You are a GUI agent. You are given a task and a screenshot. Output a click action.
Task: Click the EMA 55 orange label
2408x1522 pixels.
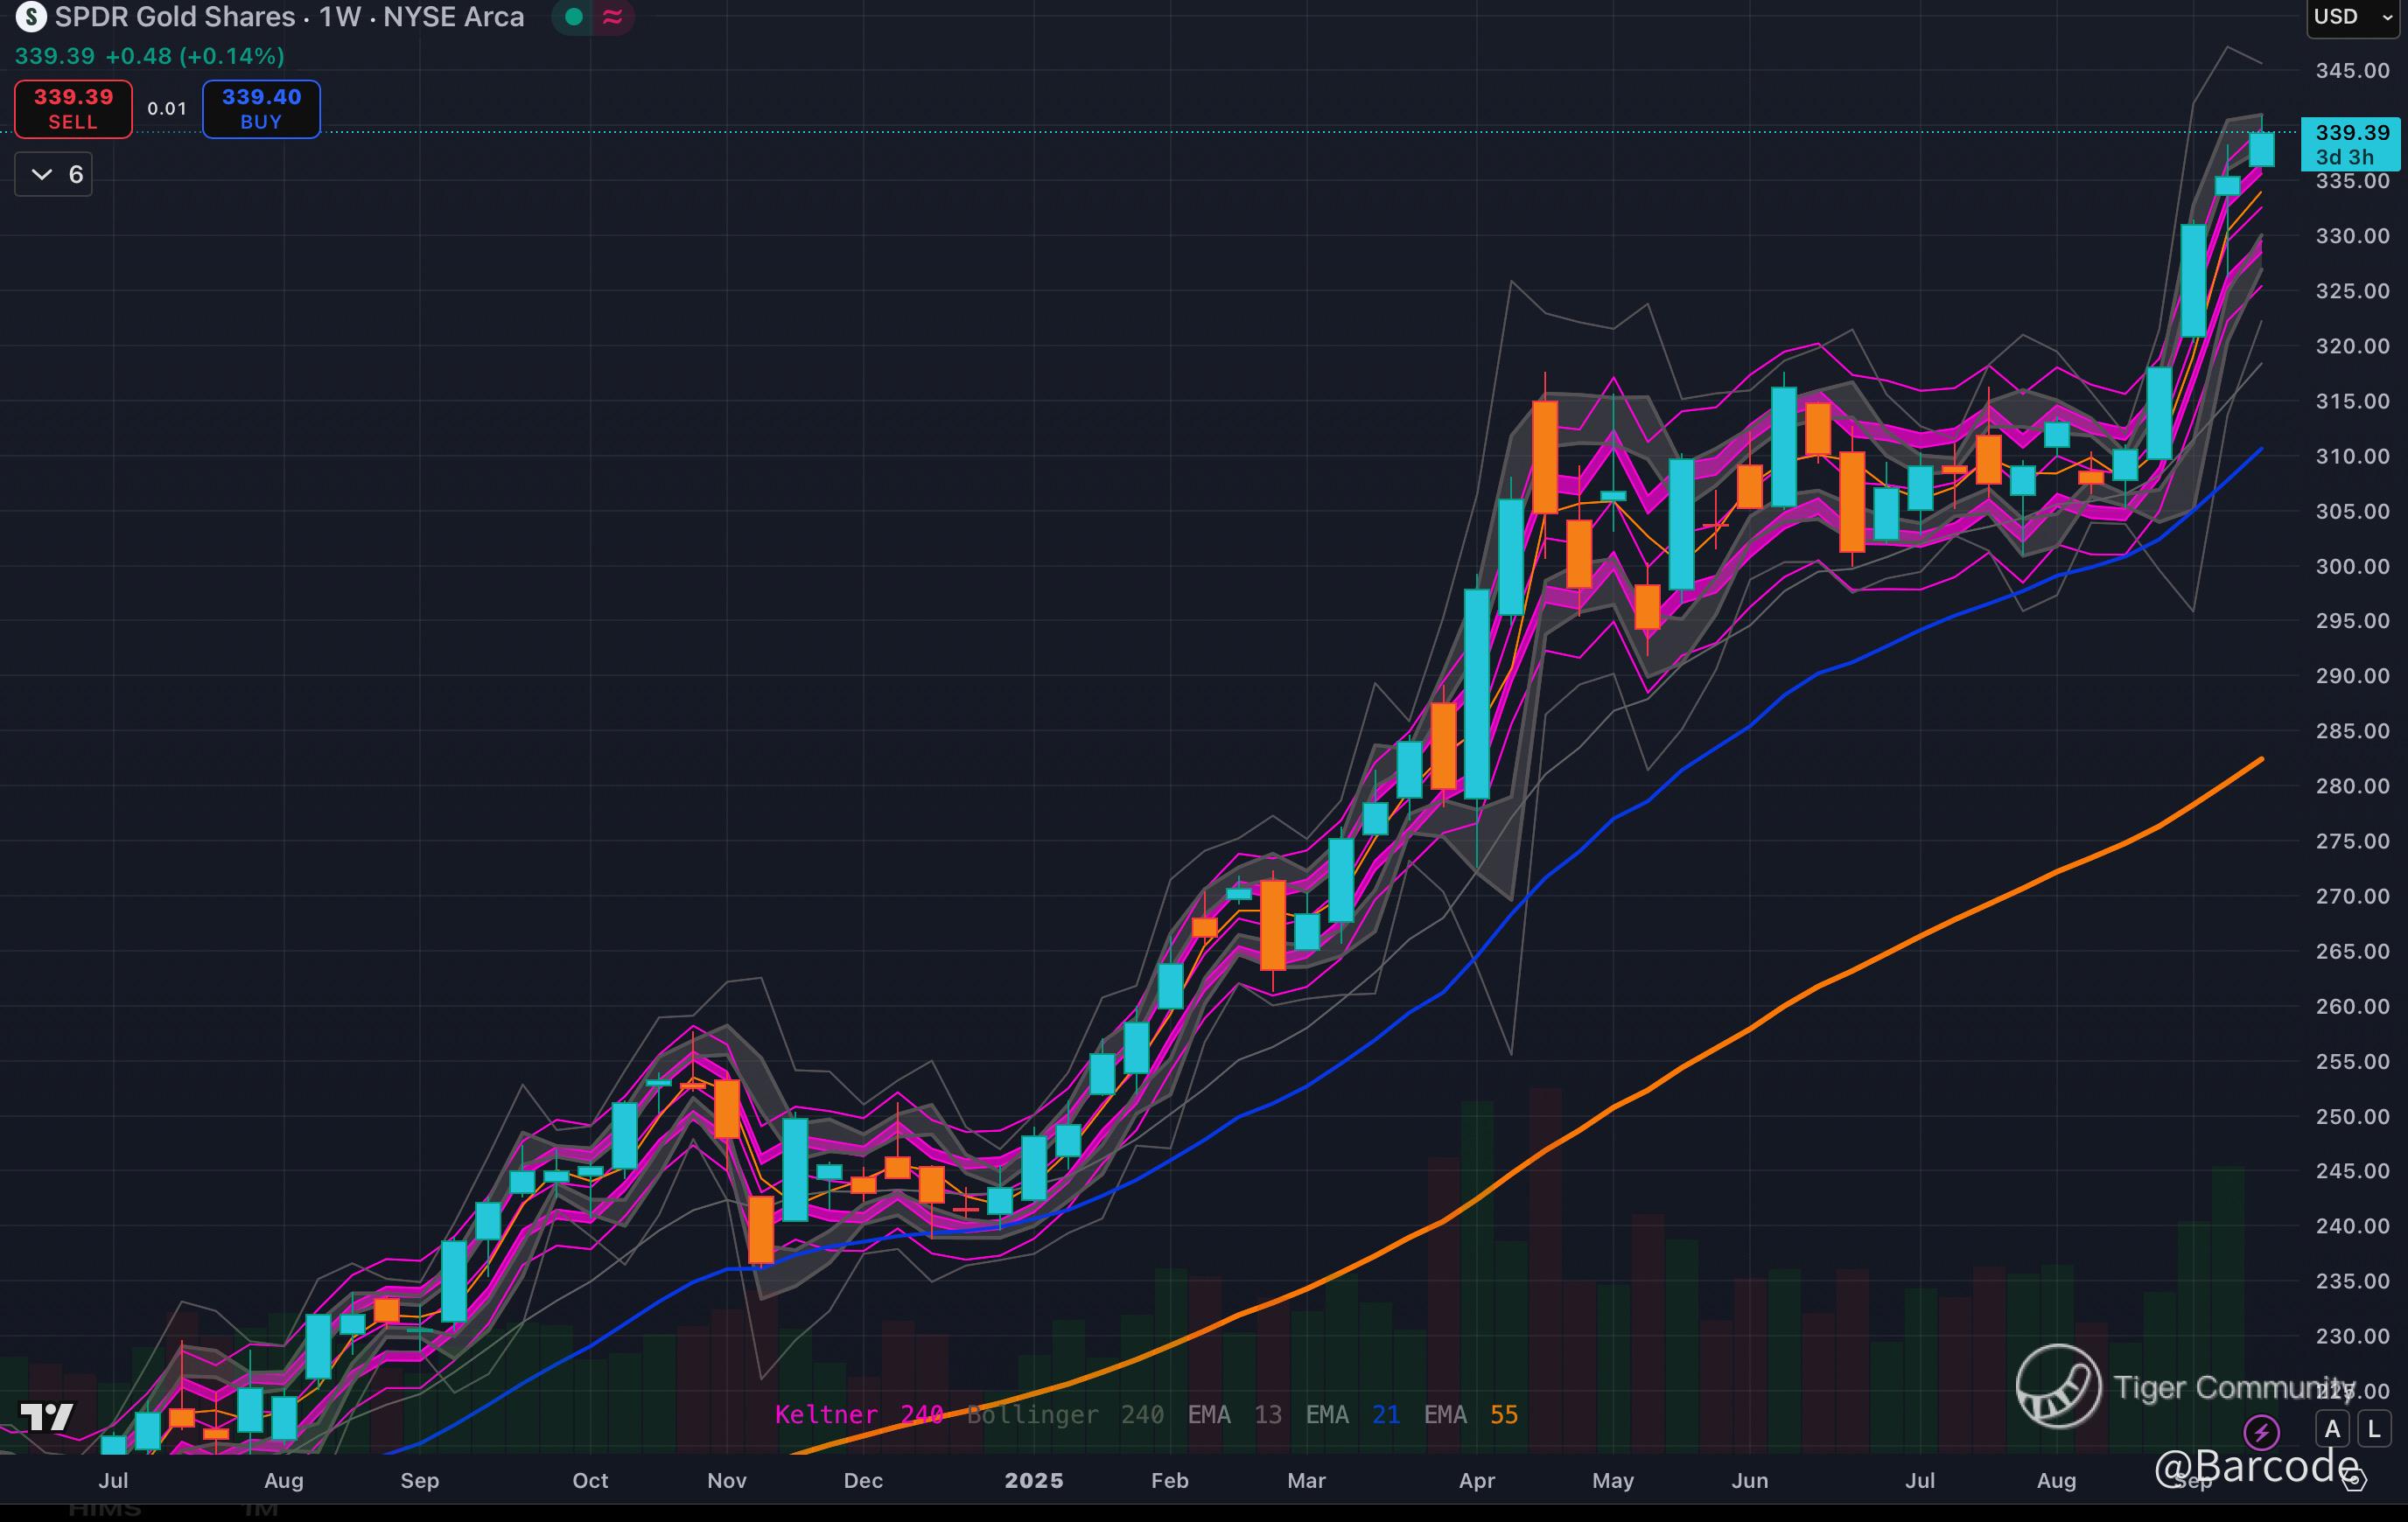tap(1470, 1414)
